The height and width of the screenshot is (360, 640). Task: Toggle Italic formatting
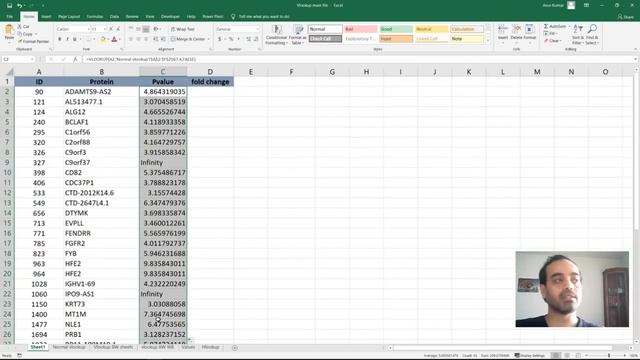pyautogui.click(x=67, y=39)
